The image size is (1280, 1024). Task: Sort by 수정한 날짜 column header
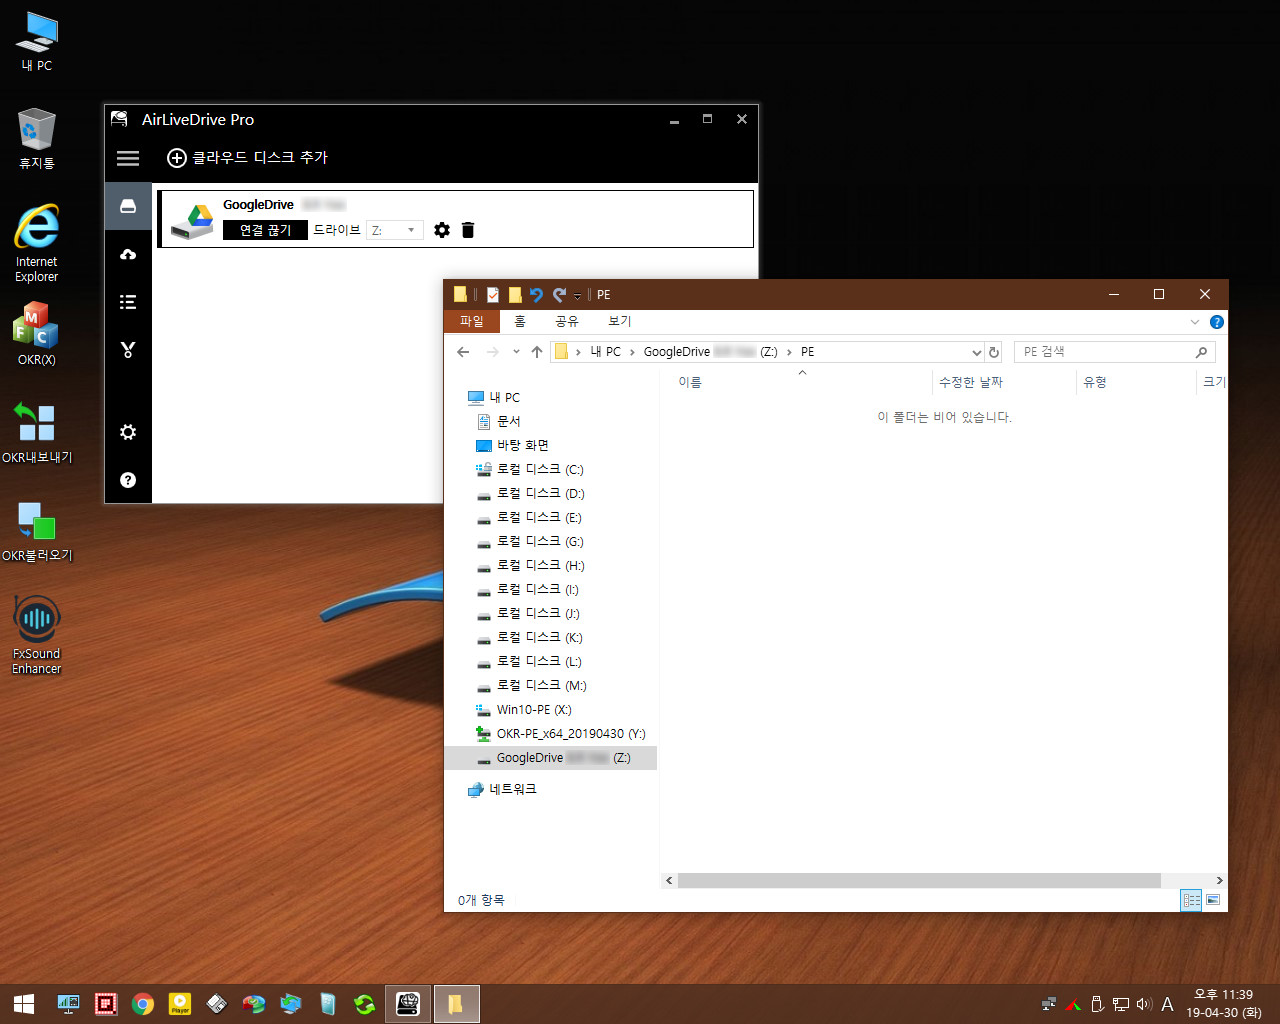pos(970,382)
